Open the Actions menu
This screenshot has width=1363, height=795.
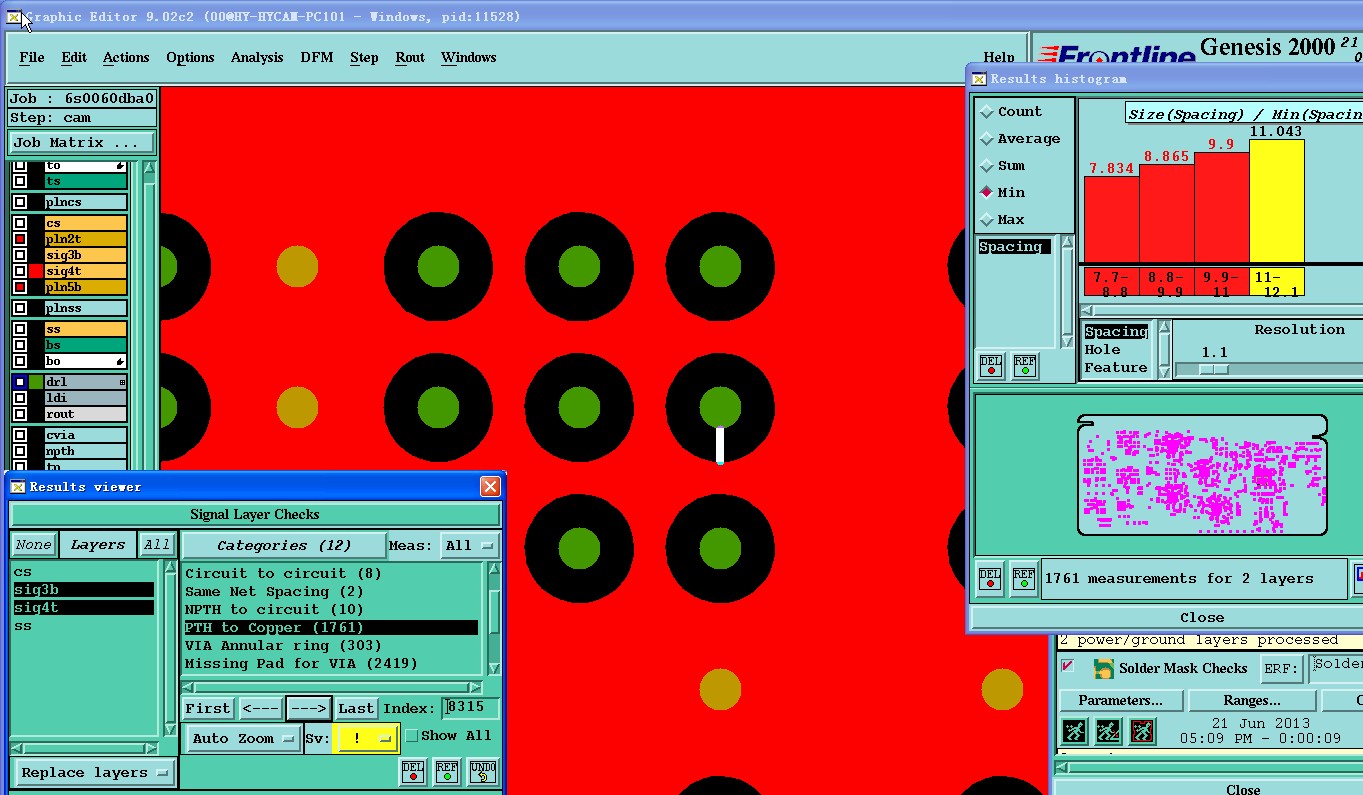[x=126, y=58]
